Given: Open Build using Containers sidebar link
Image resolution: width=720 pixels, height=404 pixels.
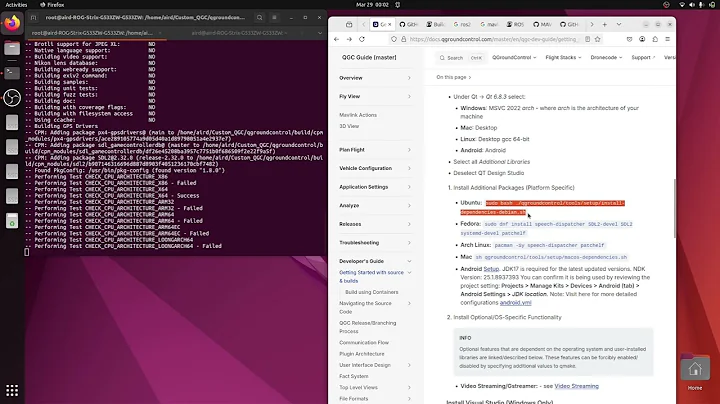Looking at the screenshot, I should 371,292.
